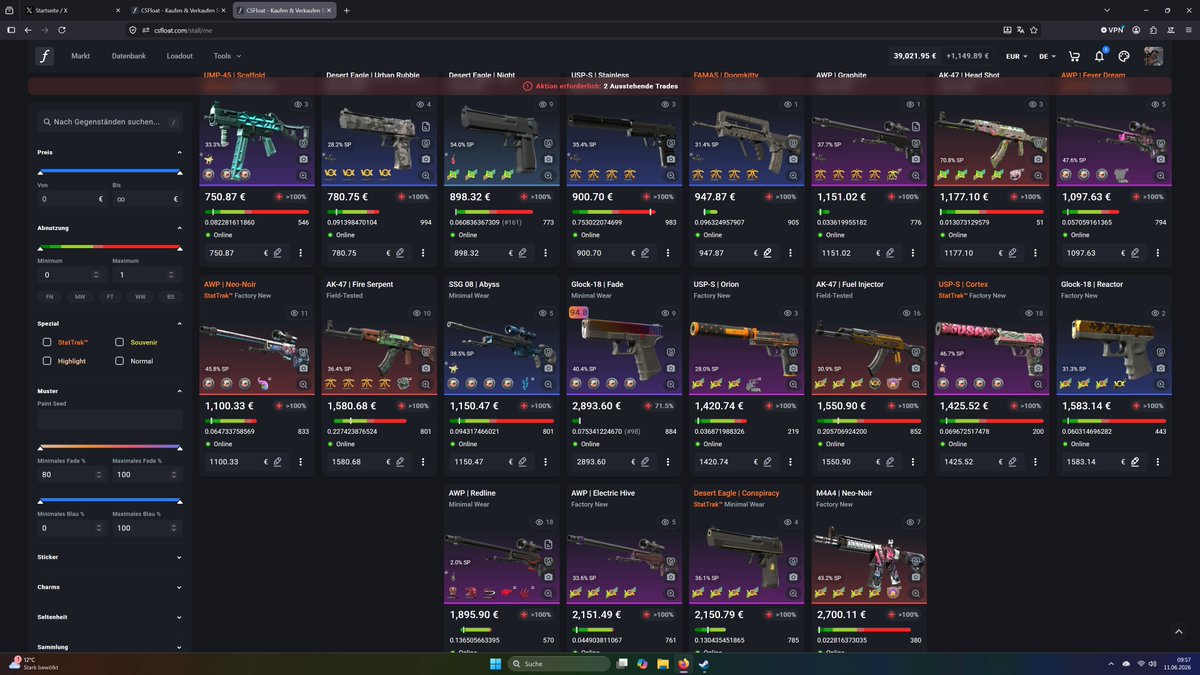The width and height of the screenshot is (1200, 675).
Task: Open the M4A4 Neo-Noir listing title
Action: pyautogui.click(x=842, y=493)
